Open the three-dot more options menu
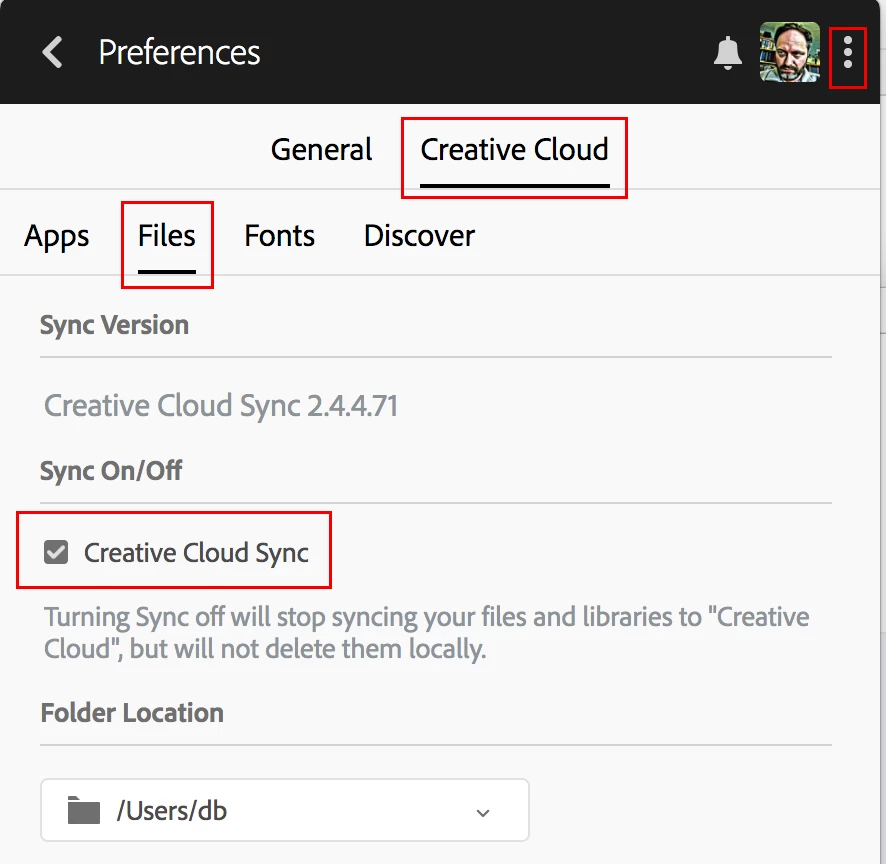 (847, 53)
